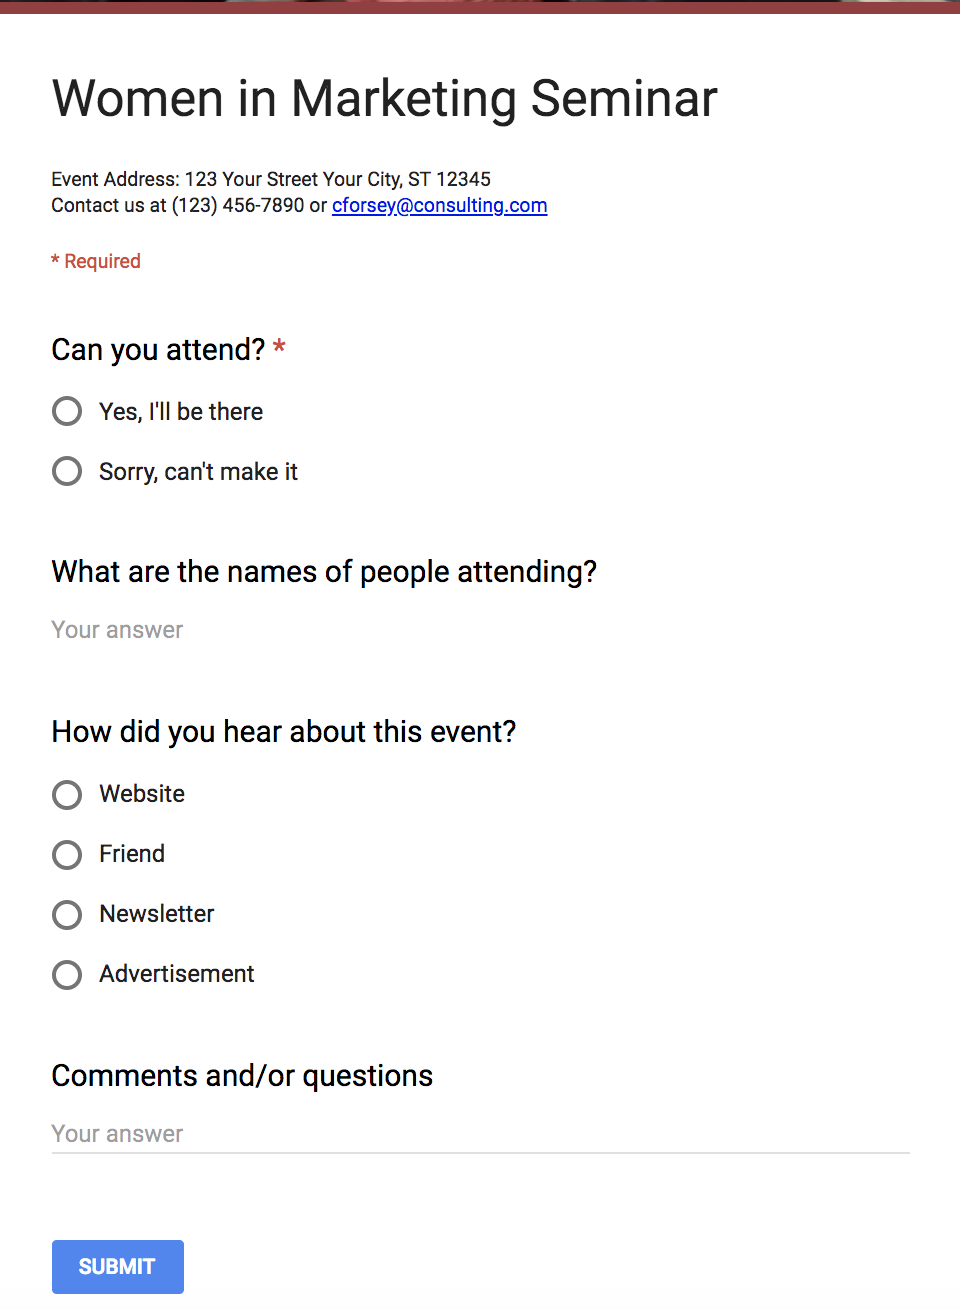Select Website as how you heard
This screenshot has height=1310, width=960.
coord(67,795)
